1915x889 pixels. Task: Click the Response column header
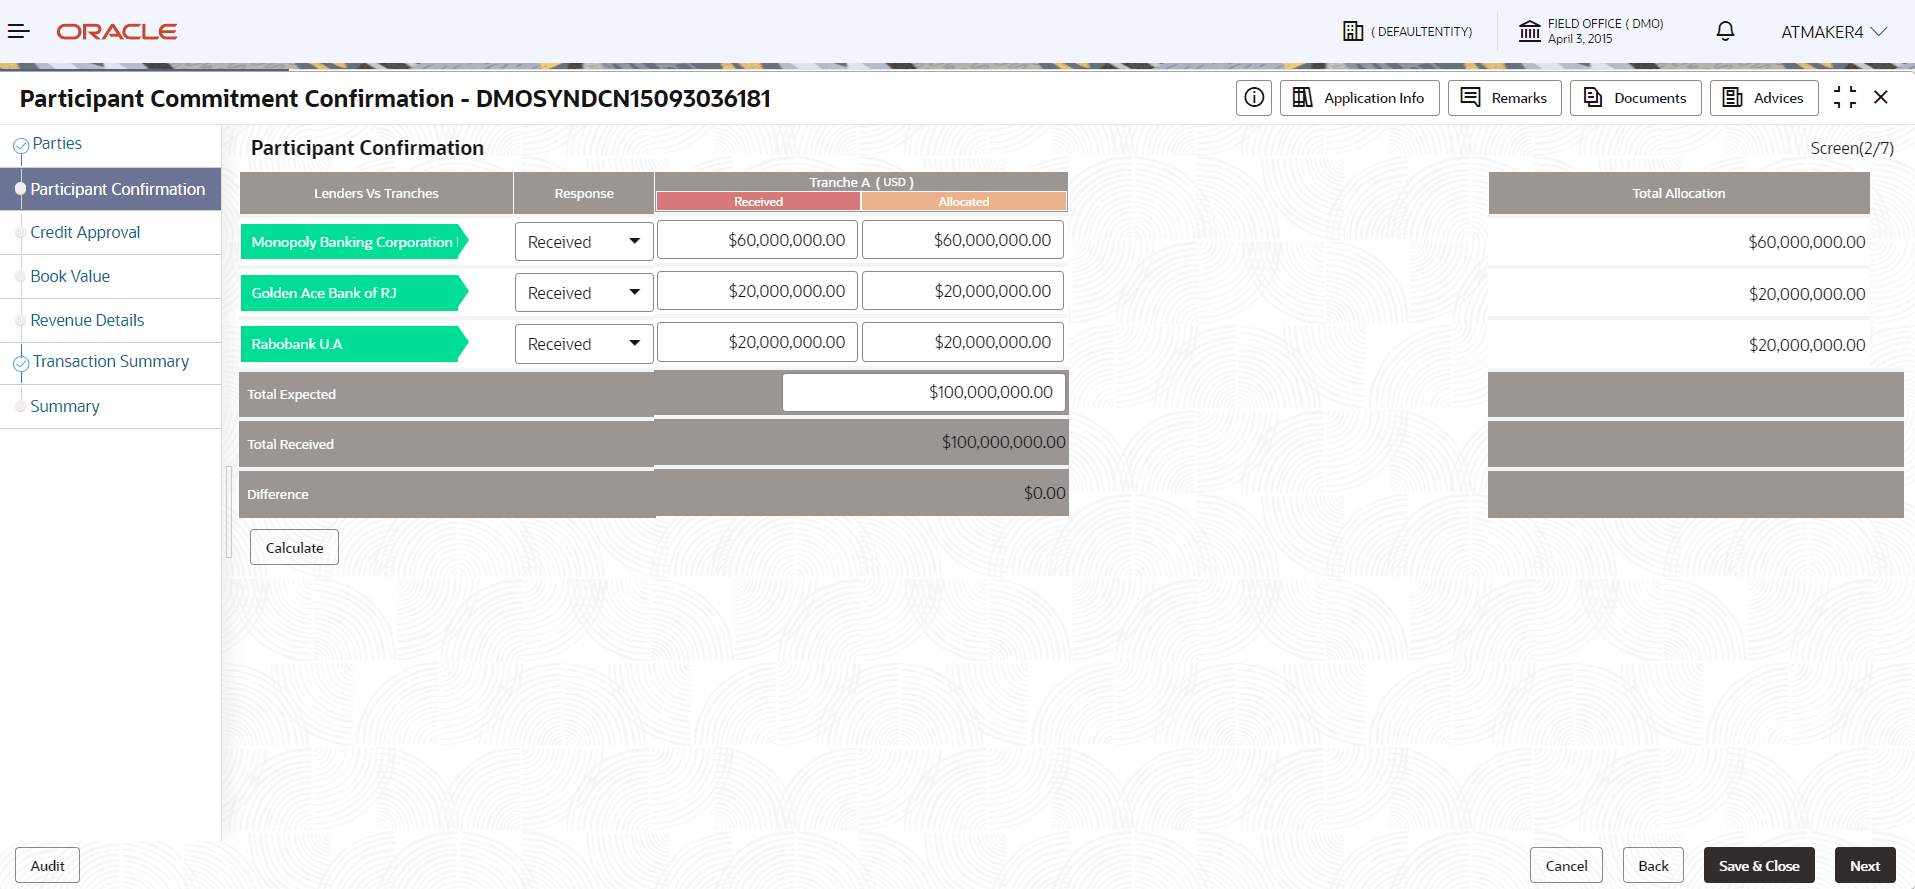pyautogui.click(x=584, y=193)
